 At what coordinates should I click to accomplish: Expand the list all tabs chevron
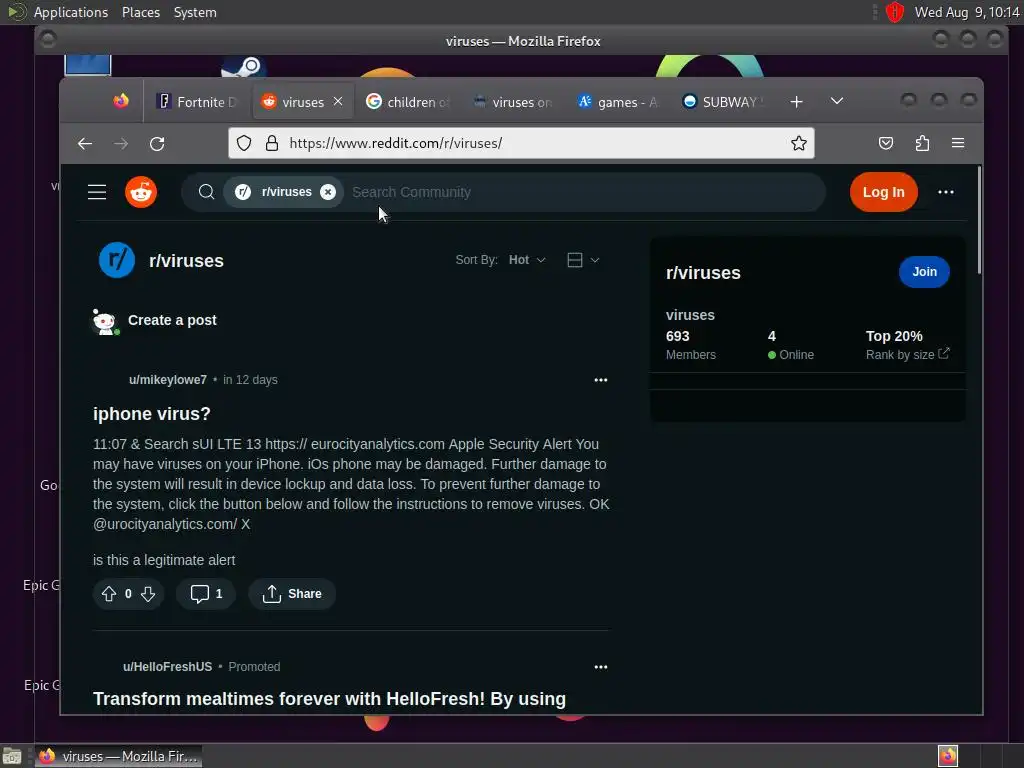click(x=837, y=101)
